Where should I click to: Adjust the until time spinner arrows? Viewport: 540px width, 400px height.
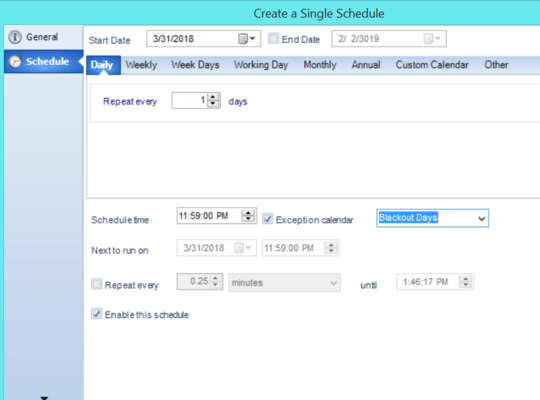tap(466, 282)
